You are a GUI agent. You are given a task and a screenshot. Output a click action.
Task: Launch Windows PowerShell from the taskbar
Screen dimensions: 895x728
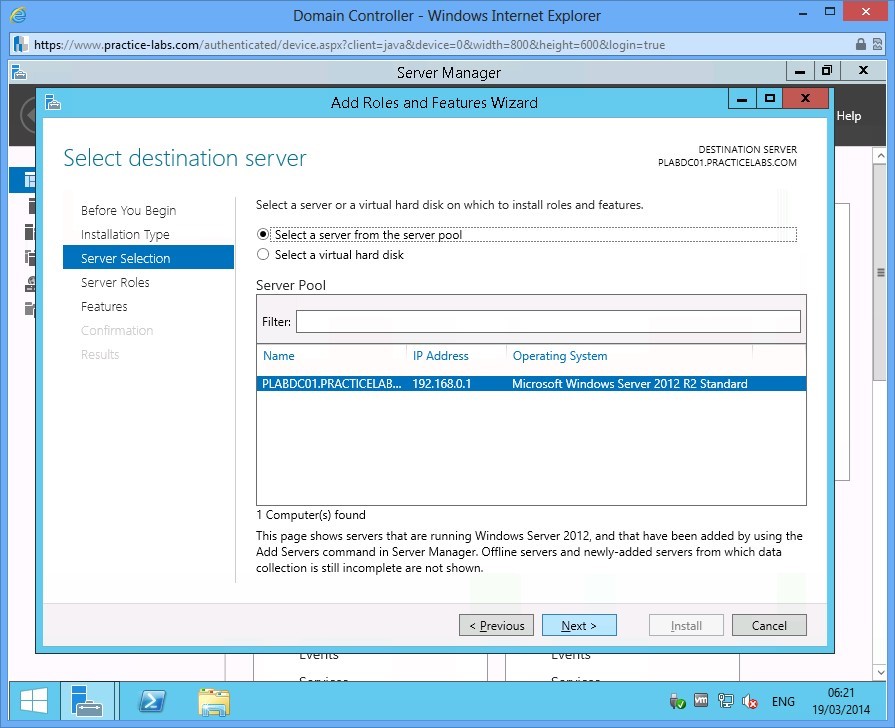(x=151, y=701)
